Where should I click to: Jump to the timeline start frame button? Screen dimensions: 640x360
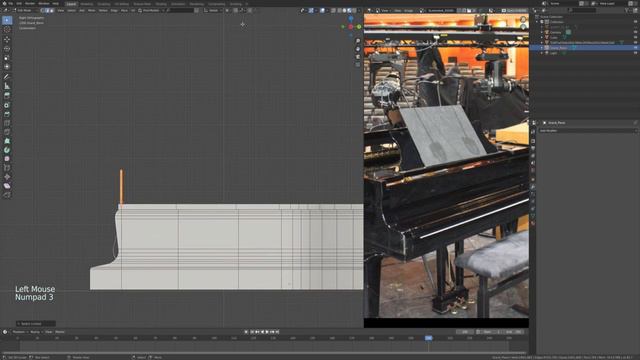pos(252,332)
